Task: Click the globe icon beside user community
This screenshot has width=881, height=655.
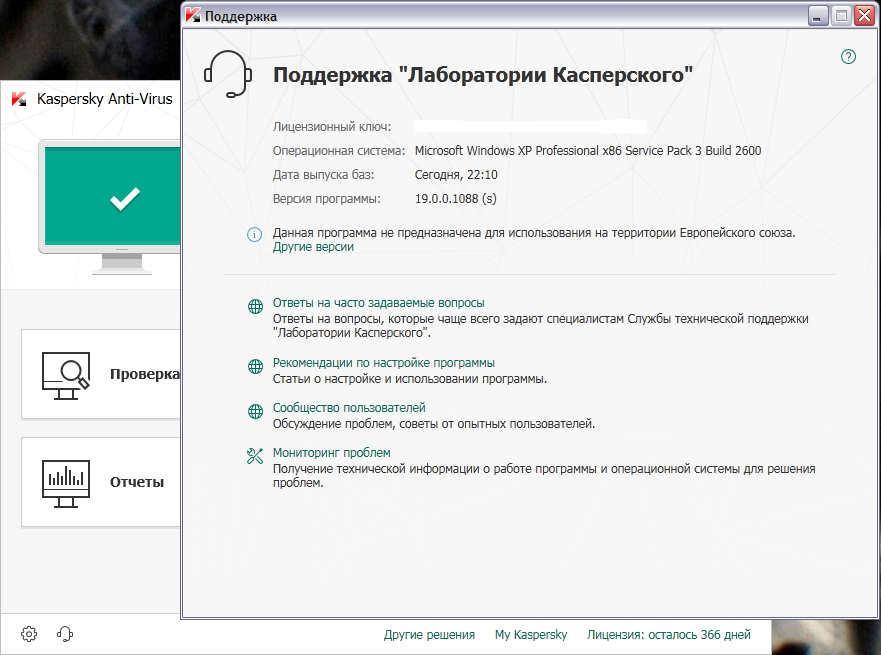Action: [255, 411]
